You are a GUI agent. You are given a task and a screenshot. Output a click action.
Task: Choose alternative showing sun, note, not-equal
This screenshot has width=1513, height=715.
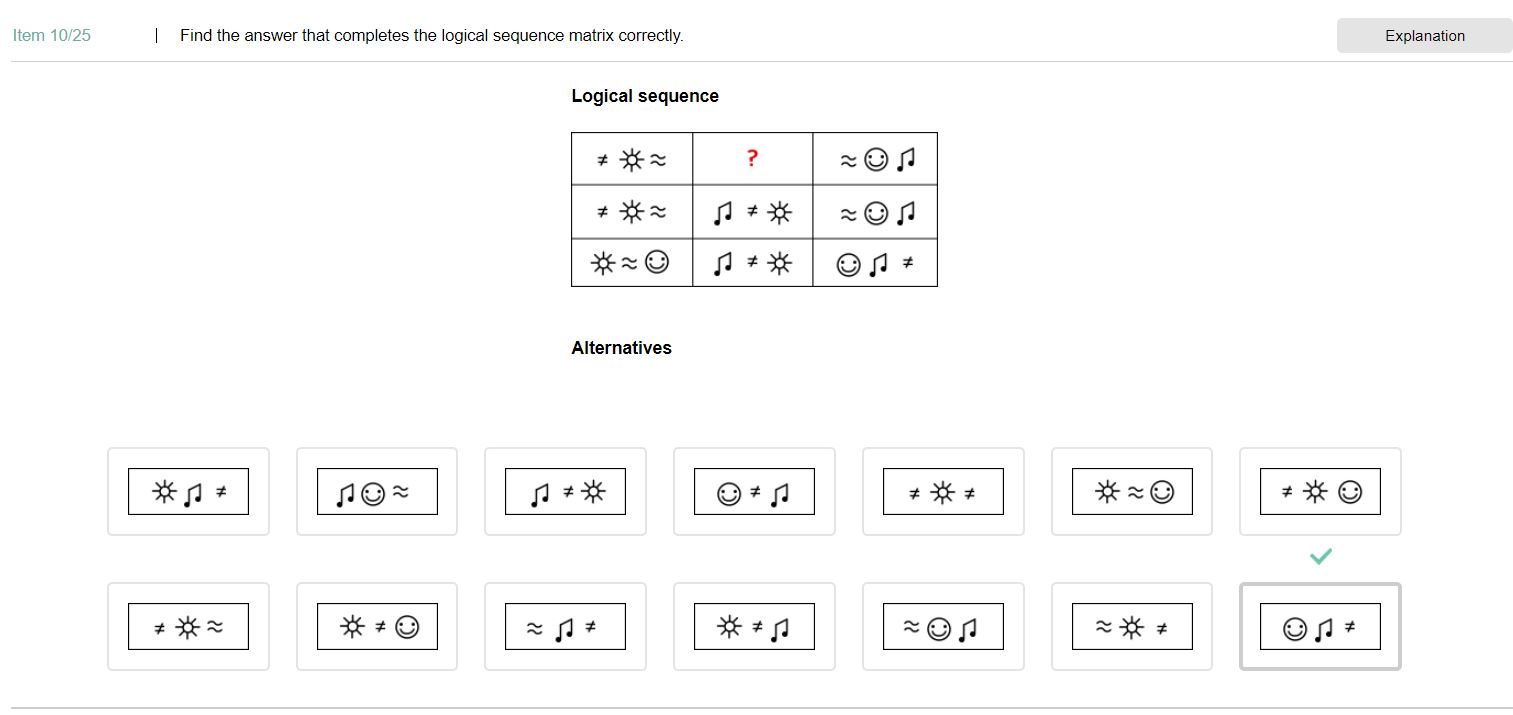[x=188, y=492]
